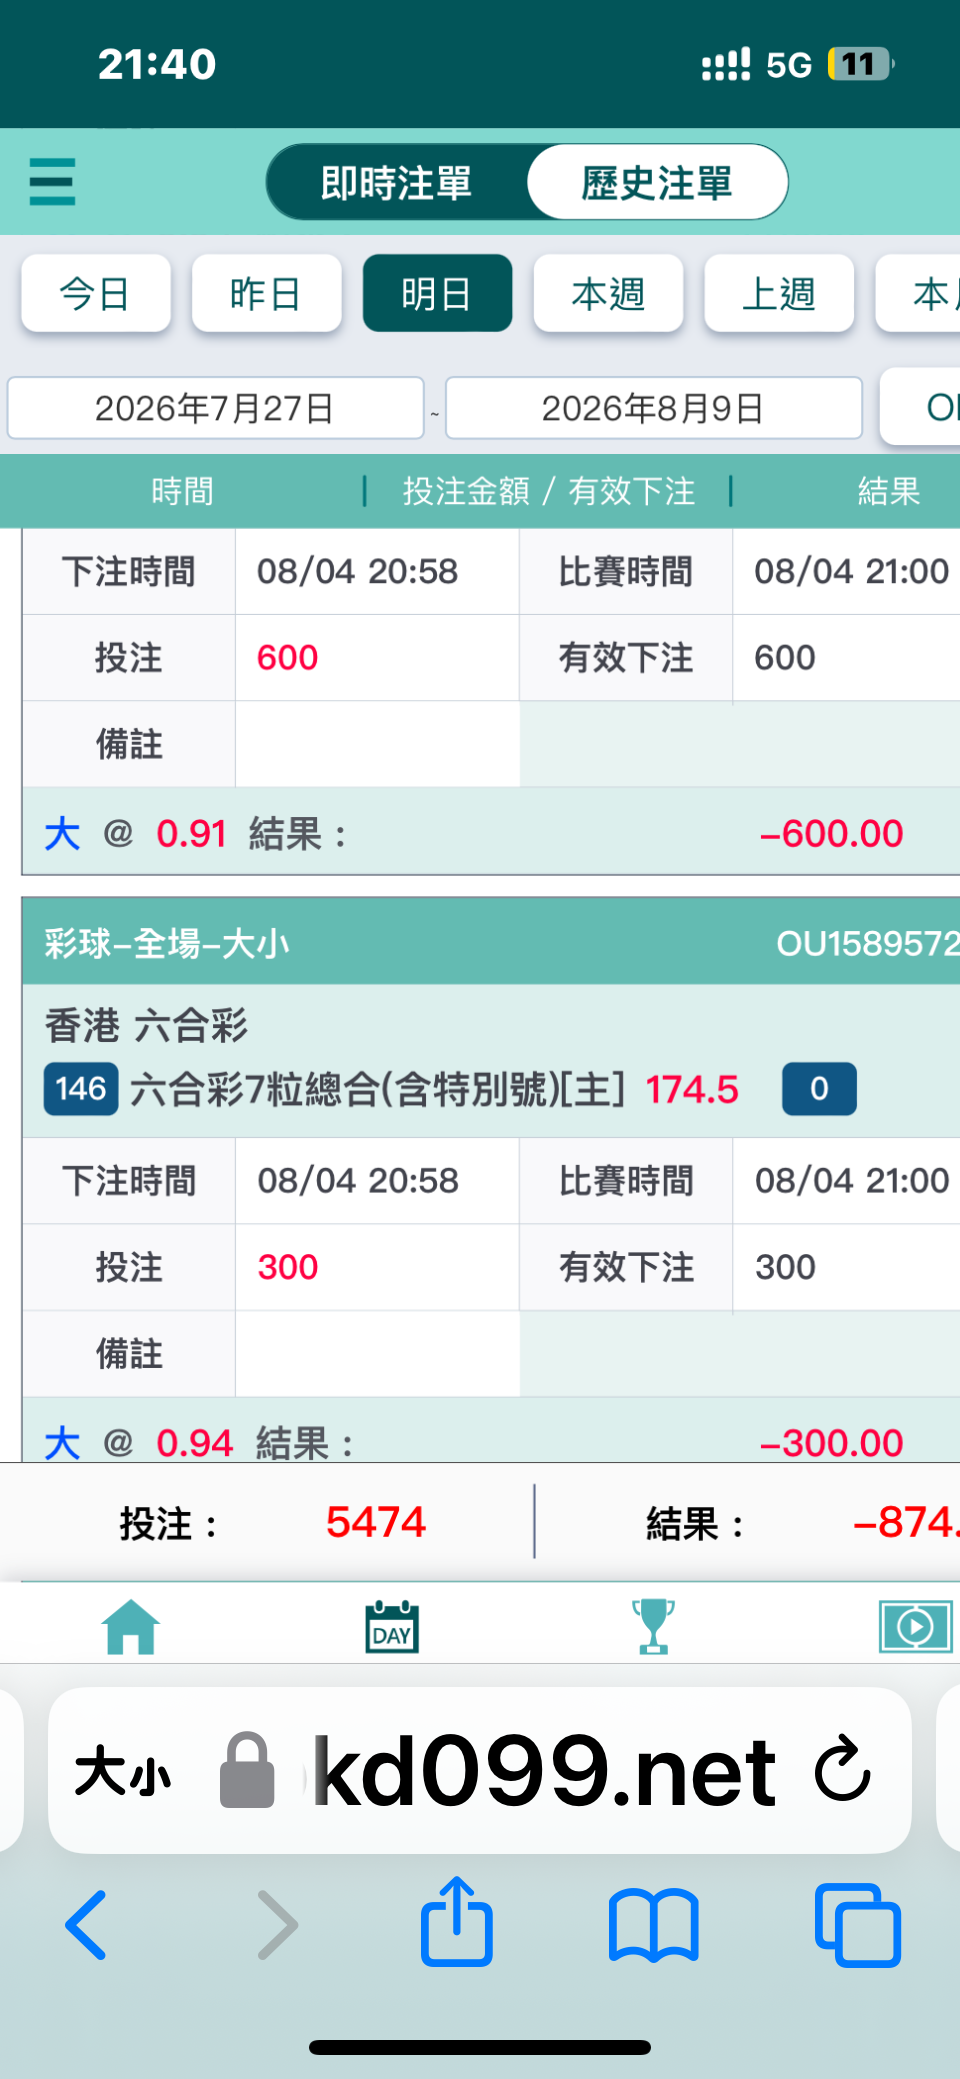Go back with Safari back arrow
960x2079 pixels.
[x=86, y=1925]
